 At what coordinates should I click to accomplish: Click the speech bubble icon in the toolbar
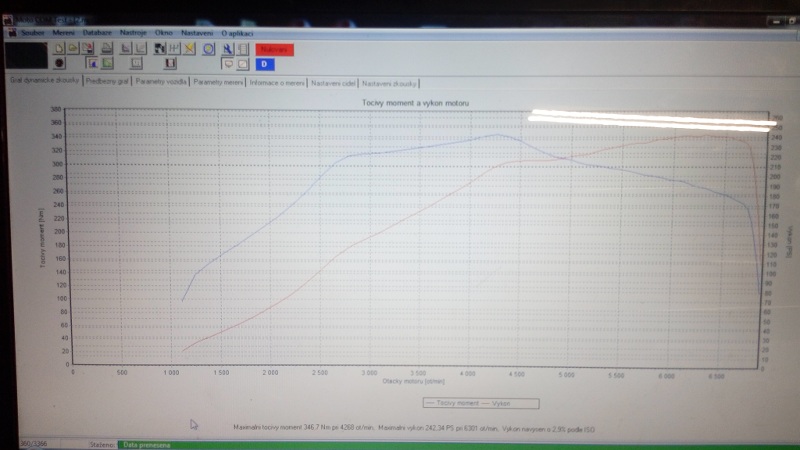228,63
